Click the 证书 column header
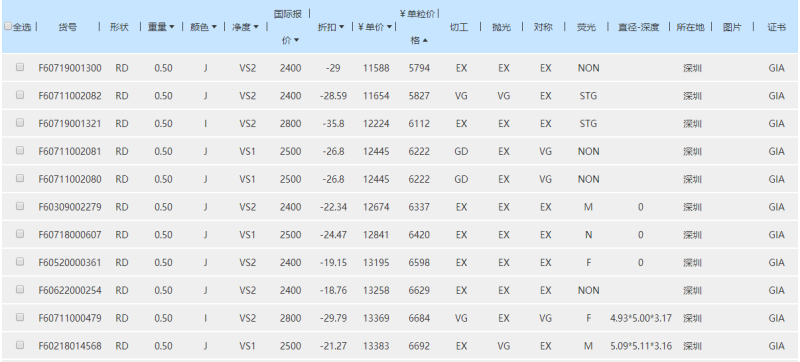 coord(777,27)
